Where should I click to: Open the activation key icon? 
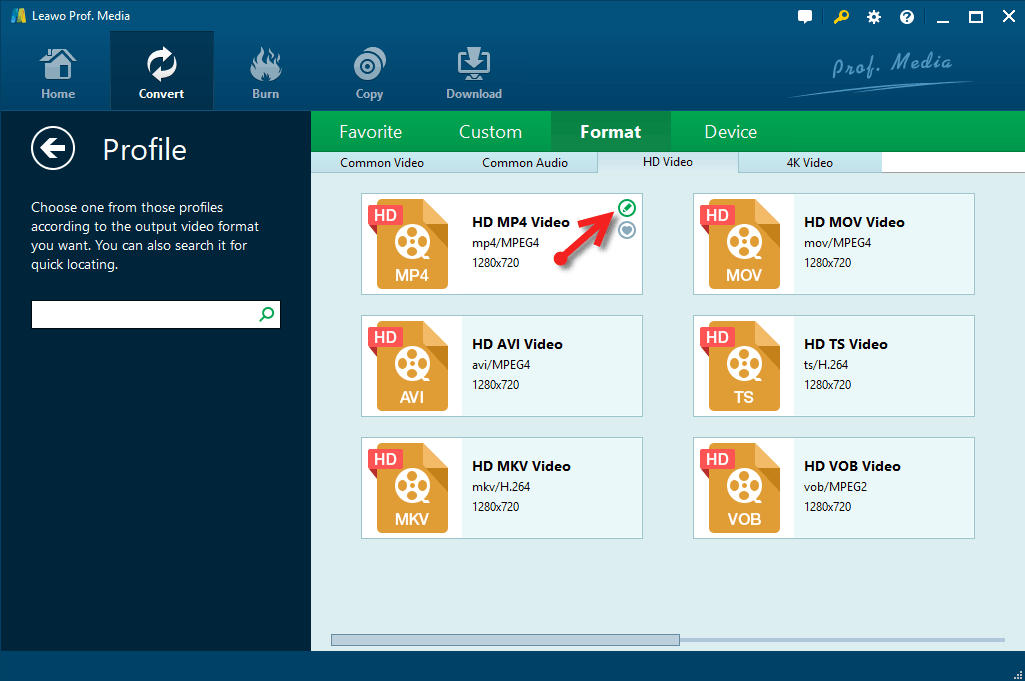(841, 17)
